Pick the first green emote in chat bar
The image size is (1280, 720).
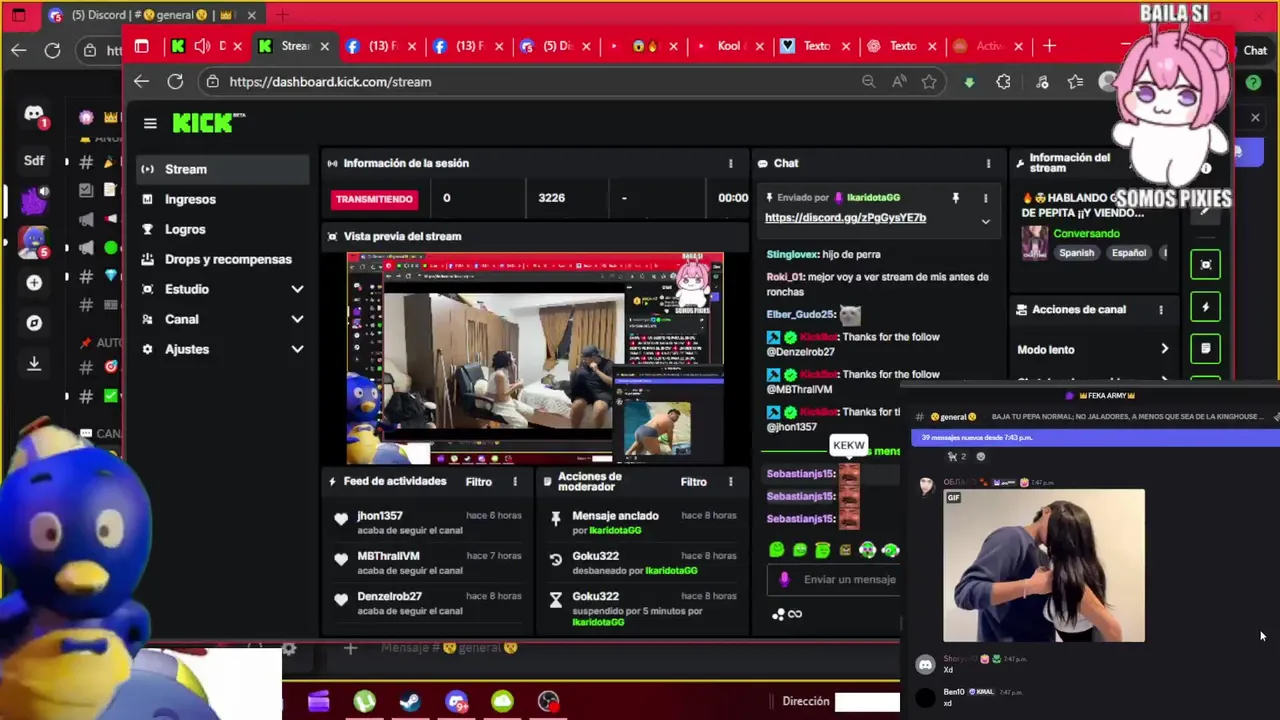click(x=777, y=549)
